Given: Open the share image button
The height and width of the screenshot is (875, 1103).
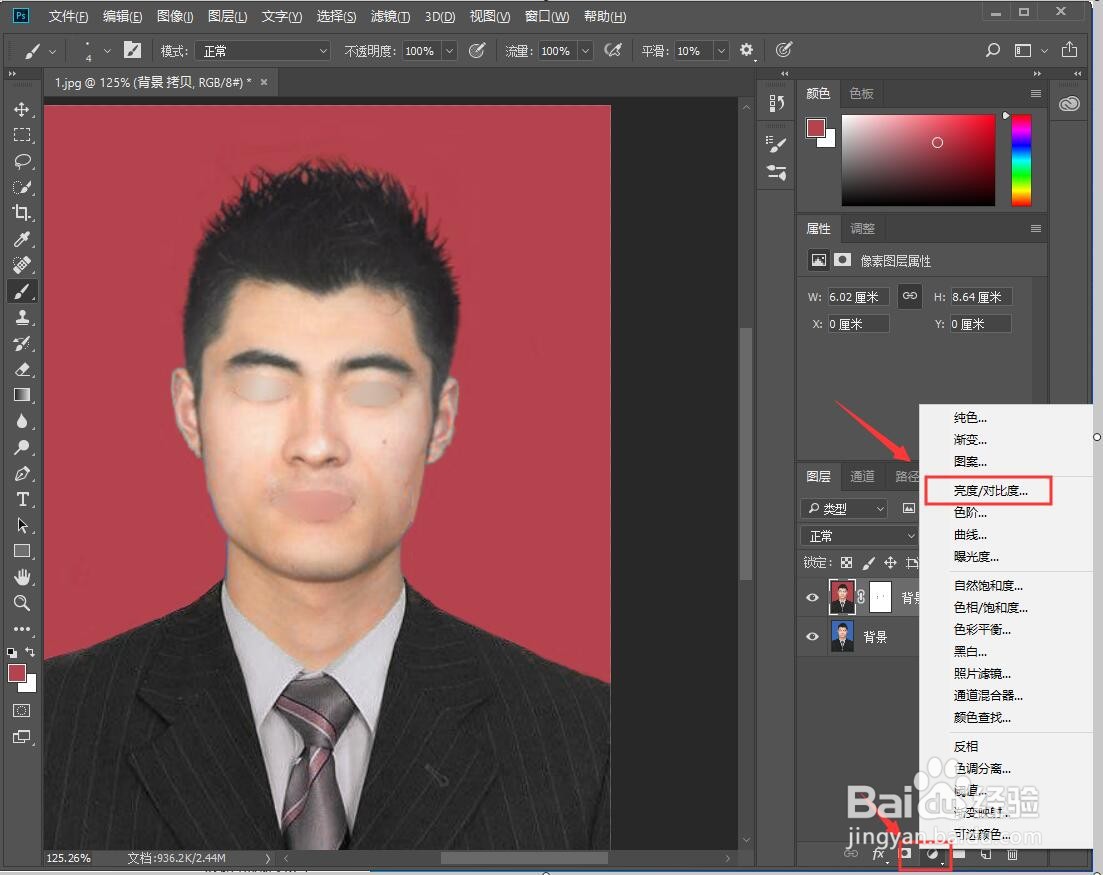Looking at the screenshot, I should pyautogui.click(x=1069, y=49).
